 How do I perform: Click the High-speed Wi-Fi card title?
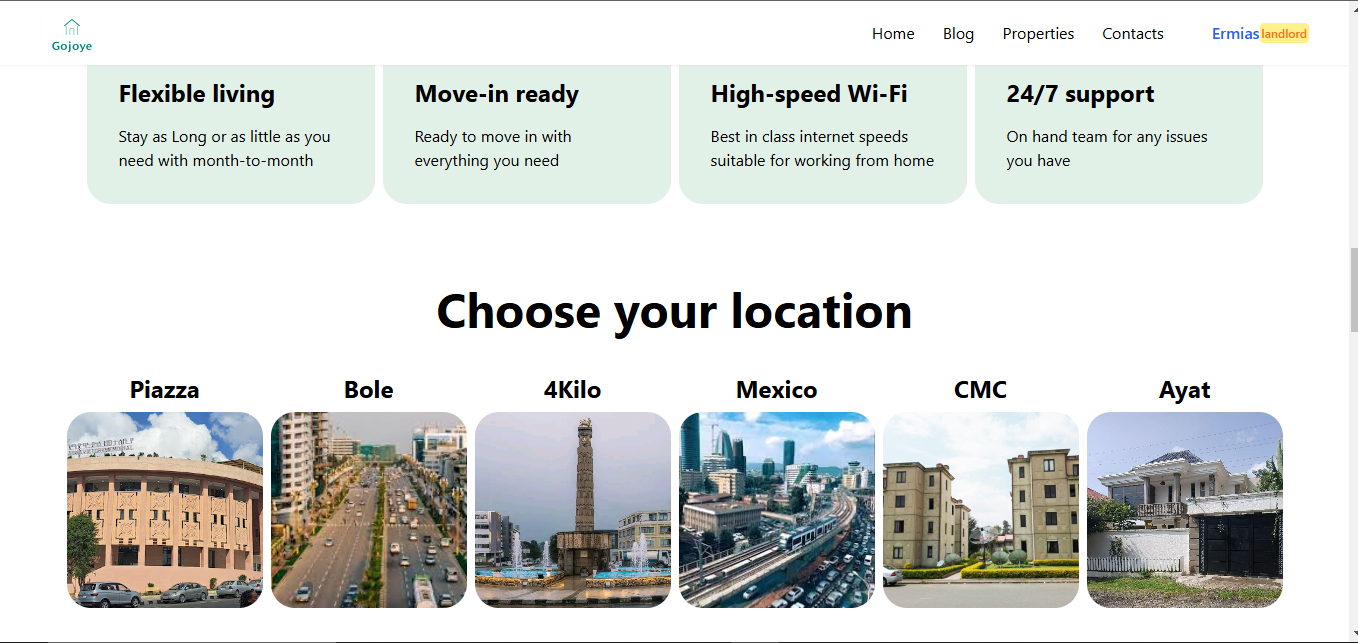(809, 94)
